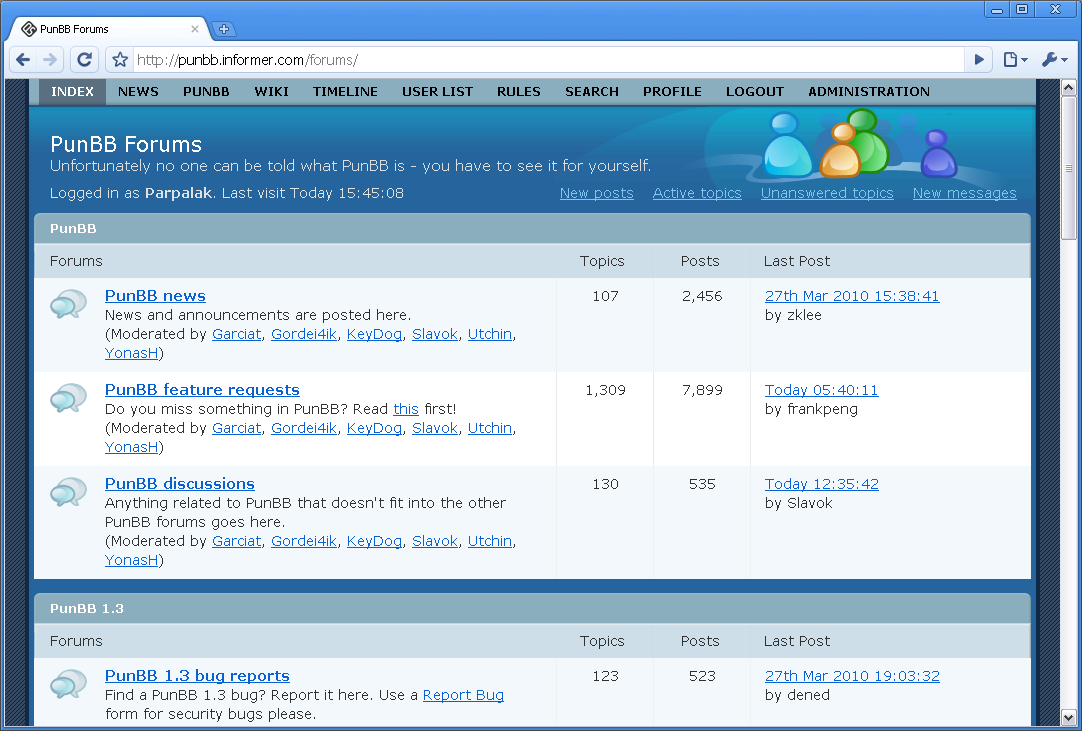Image resolution: width=1082 pixels, height=731 pixels.
Task: Open the USER LIST page
Action: point(437,92)
